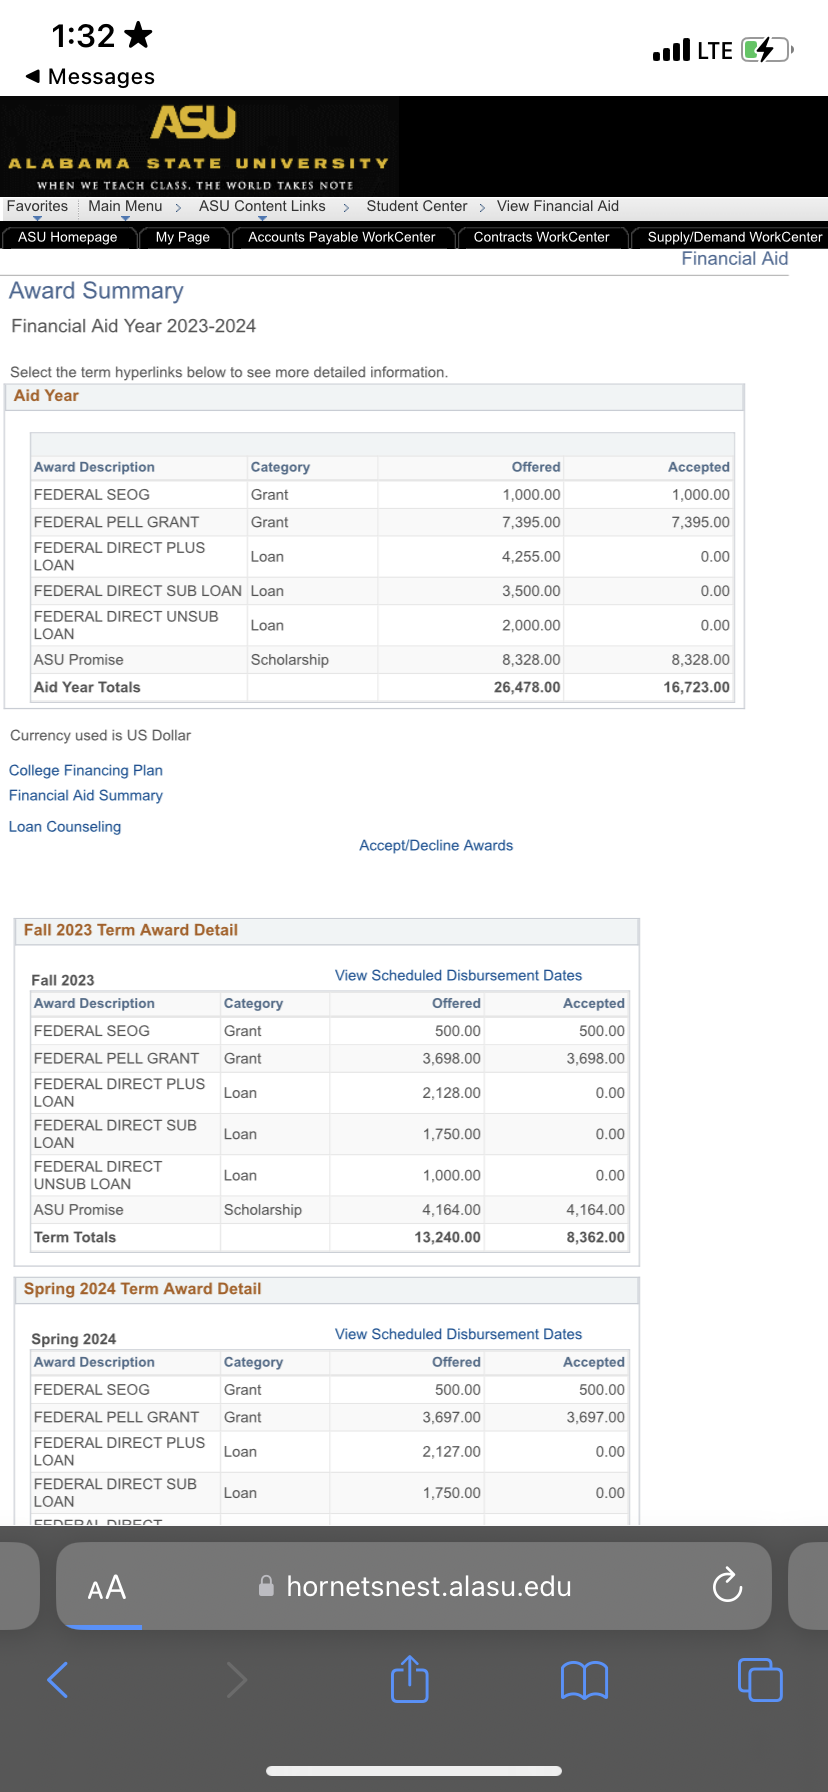Tap the battery charging status icon
The width and height of the screenshot is (828, 1792).
point(767,49)
